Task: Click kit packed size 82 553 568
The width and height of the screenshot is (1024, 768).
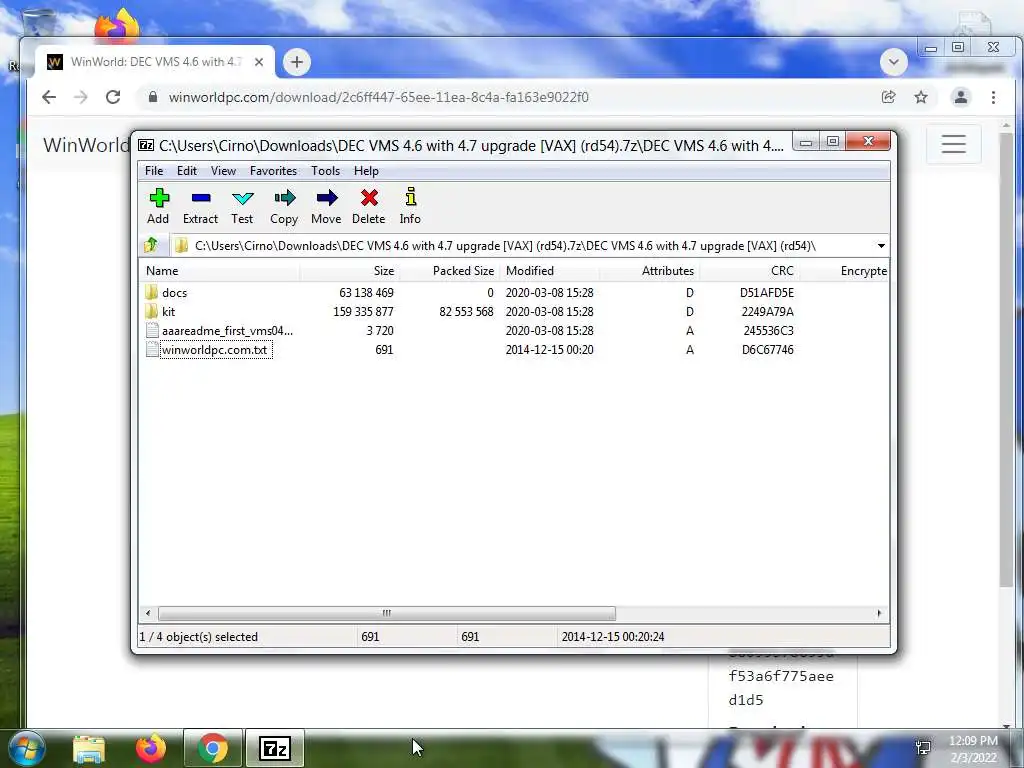Action: pos(466,312)
